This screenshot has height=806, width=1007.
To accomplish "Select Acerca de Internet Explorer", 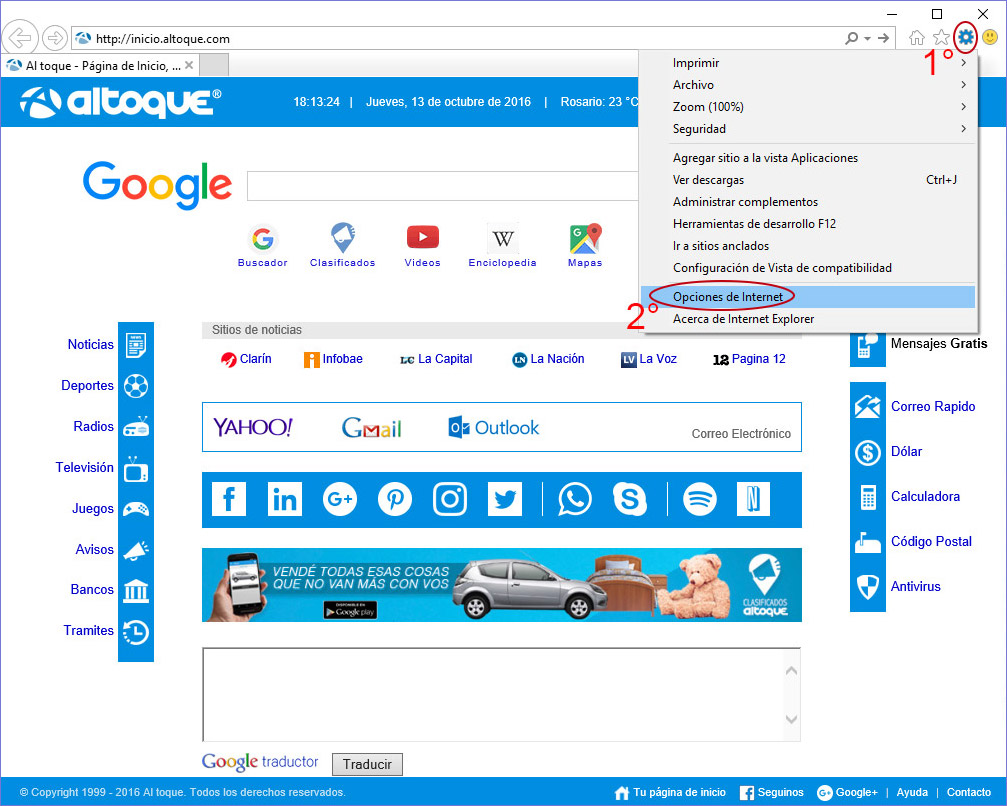I will pos(808,319).
